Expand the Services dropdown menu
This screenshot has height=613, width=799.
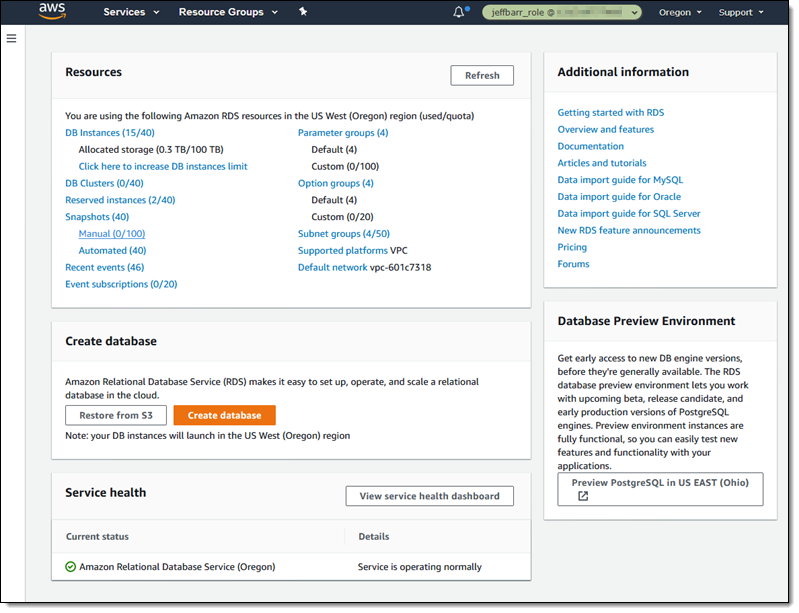(131, 12)
